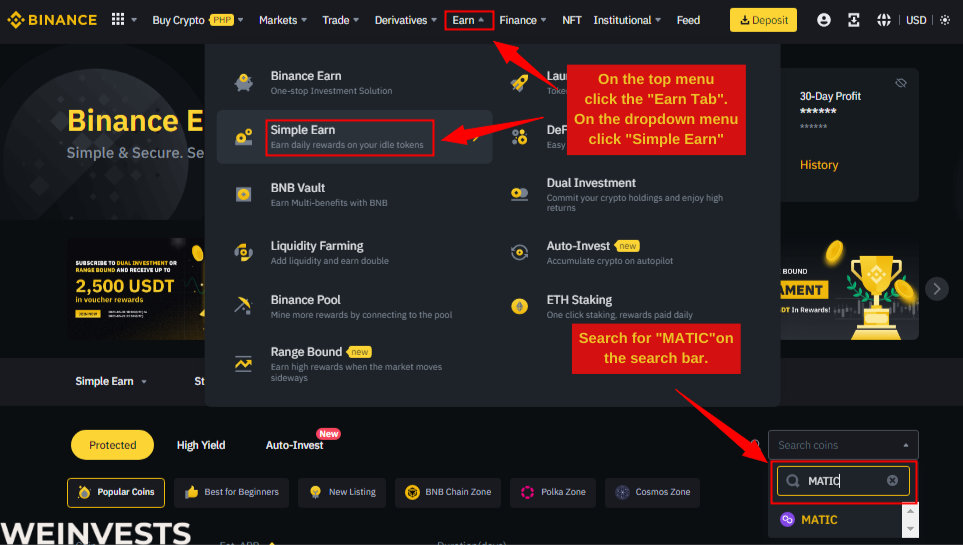Open the trophy tournament banner
The height and width of the screenshot is (545, 963).
point(850,289)
